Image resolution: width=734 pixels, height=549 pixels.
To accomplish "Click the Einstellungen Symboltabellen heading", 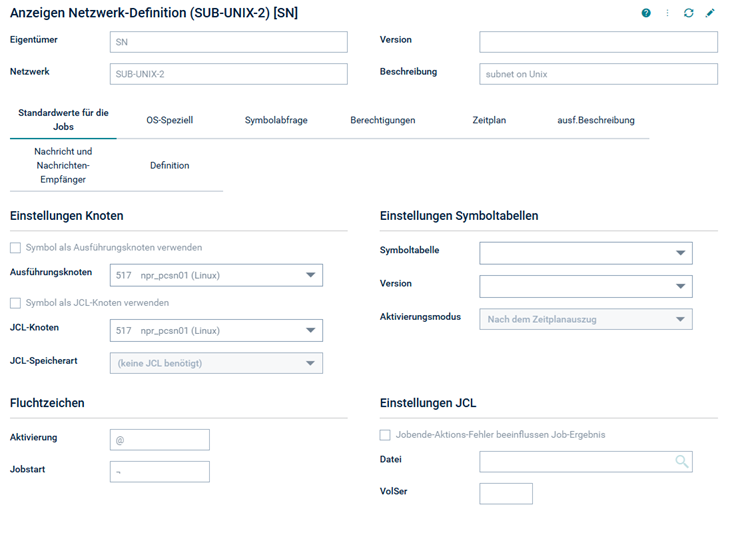I will pyautogui.click(x=459, y=216).
